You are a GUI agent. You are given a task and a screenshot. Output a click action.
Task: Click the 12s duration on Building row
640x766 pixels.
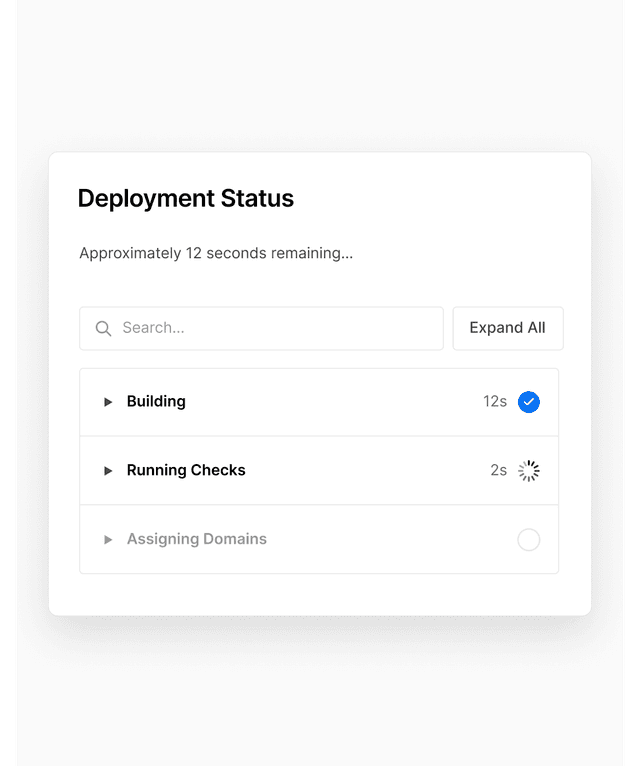coord(495,402)
